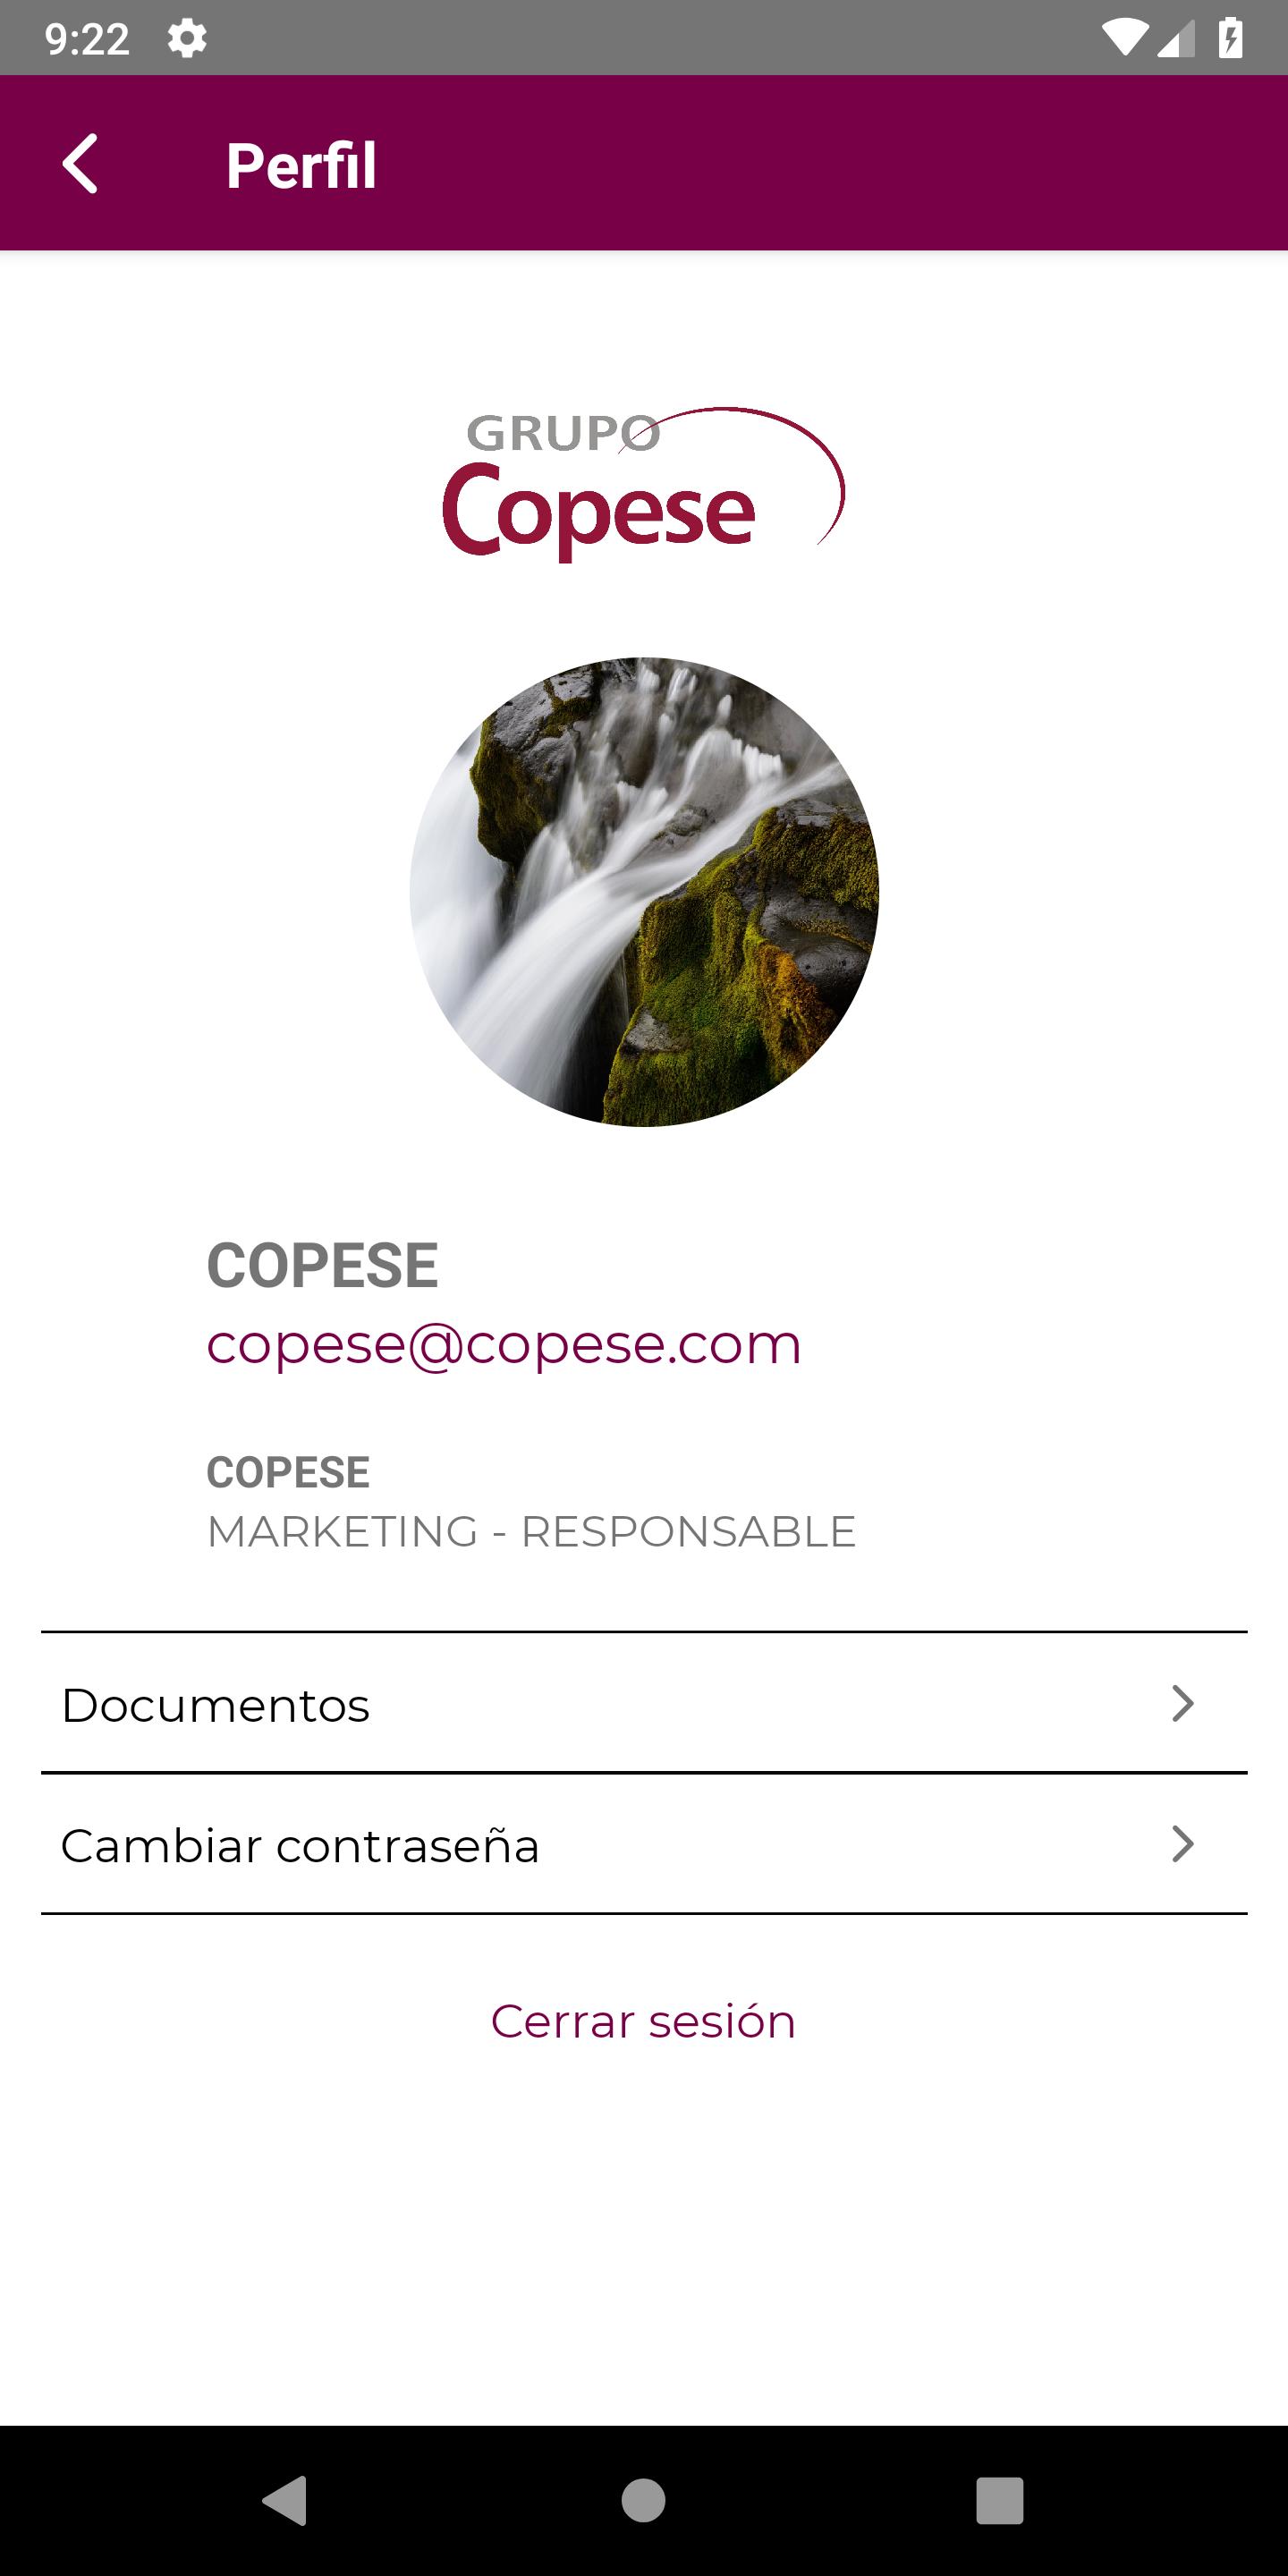
Task: Tap the cellular signal icon
Action: point(1176,39)
